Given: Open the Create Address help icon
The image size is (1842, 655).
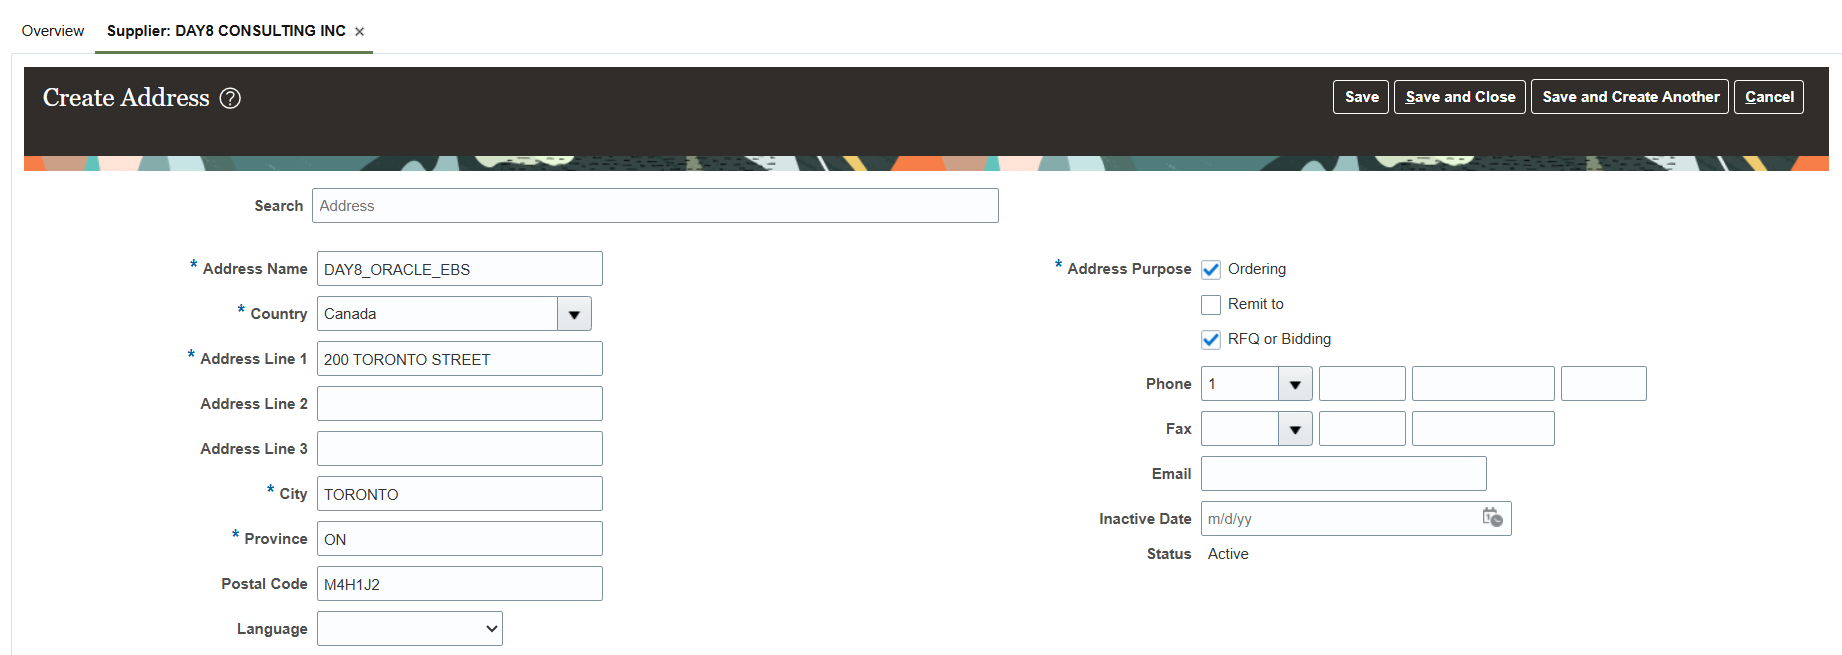Looking at the screenshot, I should (230, 98).
